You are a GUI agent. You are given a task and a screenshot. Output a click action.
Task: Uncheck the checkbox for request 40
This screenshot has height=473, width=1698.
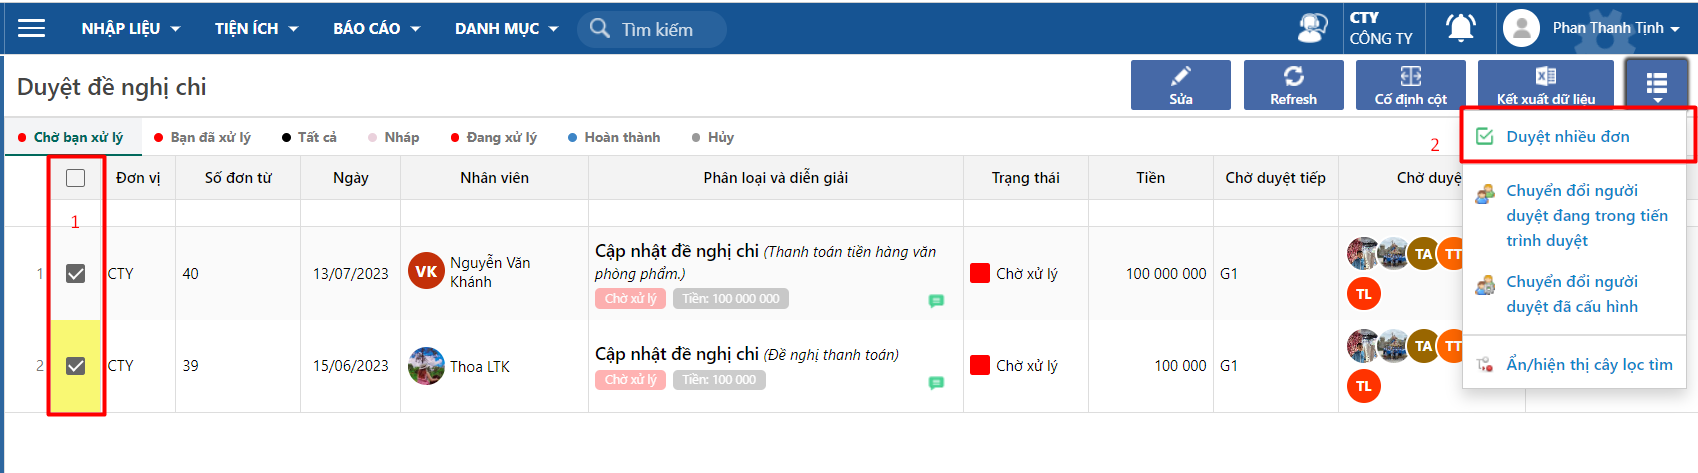[76, 273]
